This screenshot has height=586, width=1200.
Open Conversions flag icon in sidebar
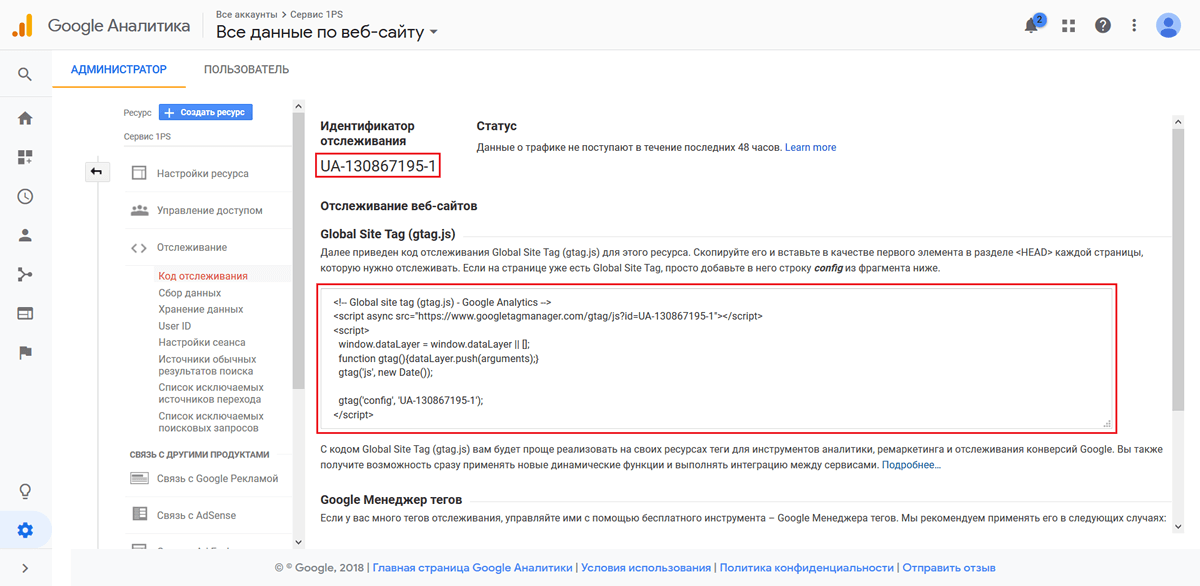25,353
